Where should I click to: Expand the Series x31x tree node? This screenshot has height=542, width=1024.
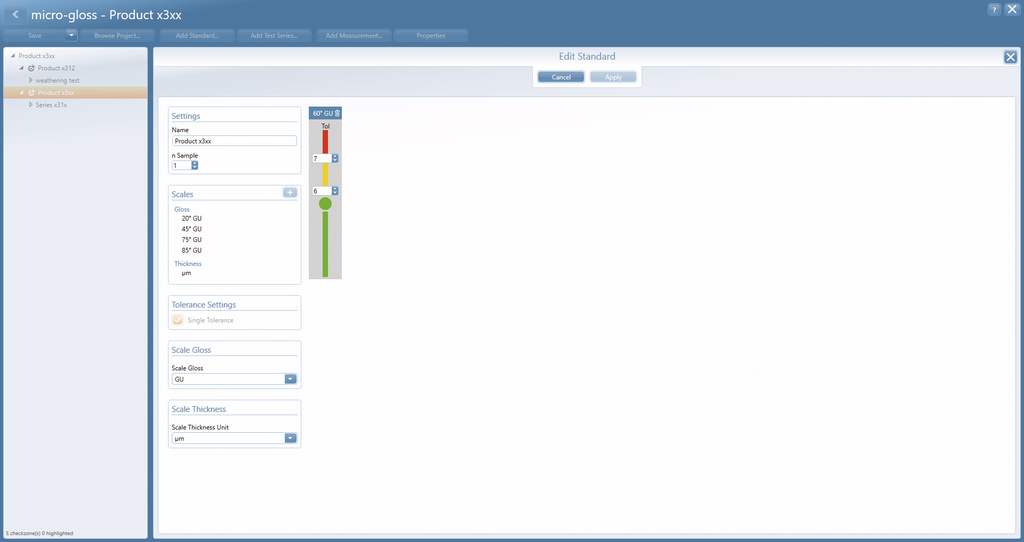pos(30,104)
